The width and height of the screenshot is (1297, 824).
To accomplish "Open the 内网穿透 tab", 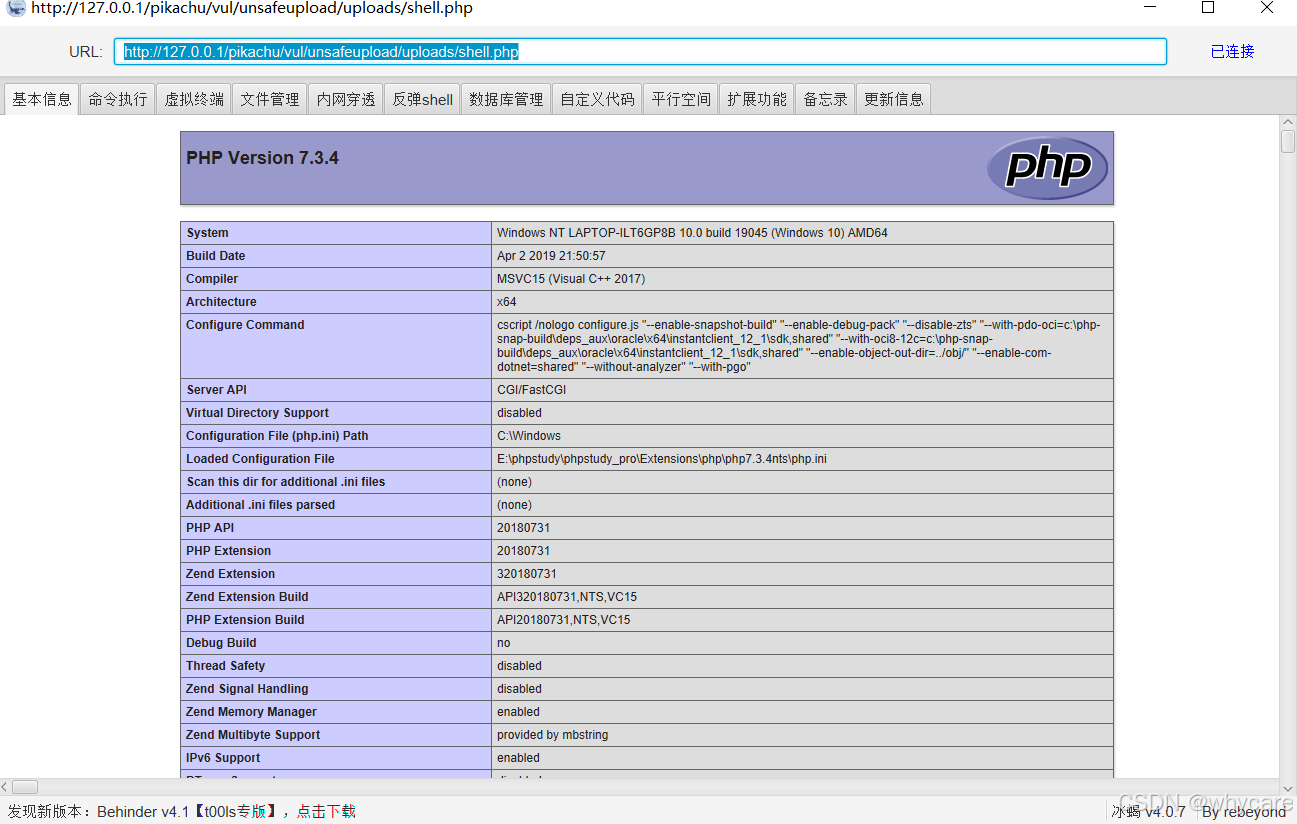I will tap(346, 99).
